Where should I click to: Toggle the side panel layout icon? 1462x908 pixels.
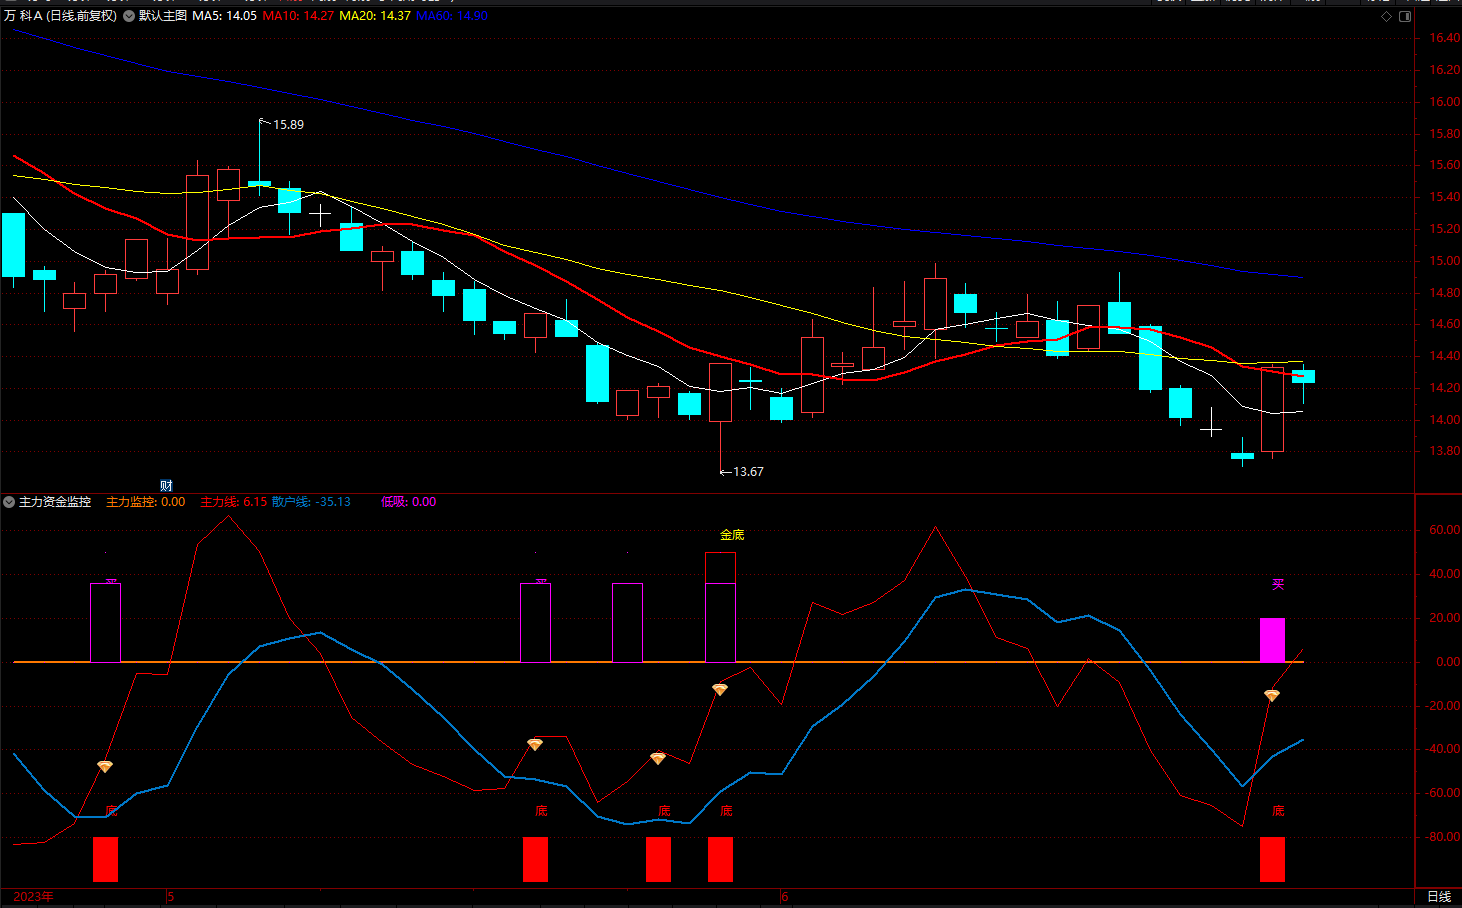click(x=1405, y=16)
